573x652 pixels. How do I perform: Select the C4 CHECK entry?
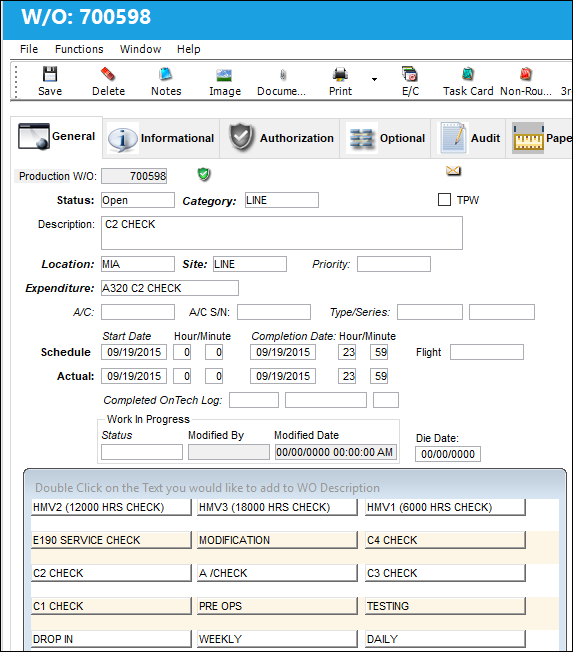(x=445, y=540)
